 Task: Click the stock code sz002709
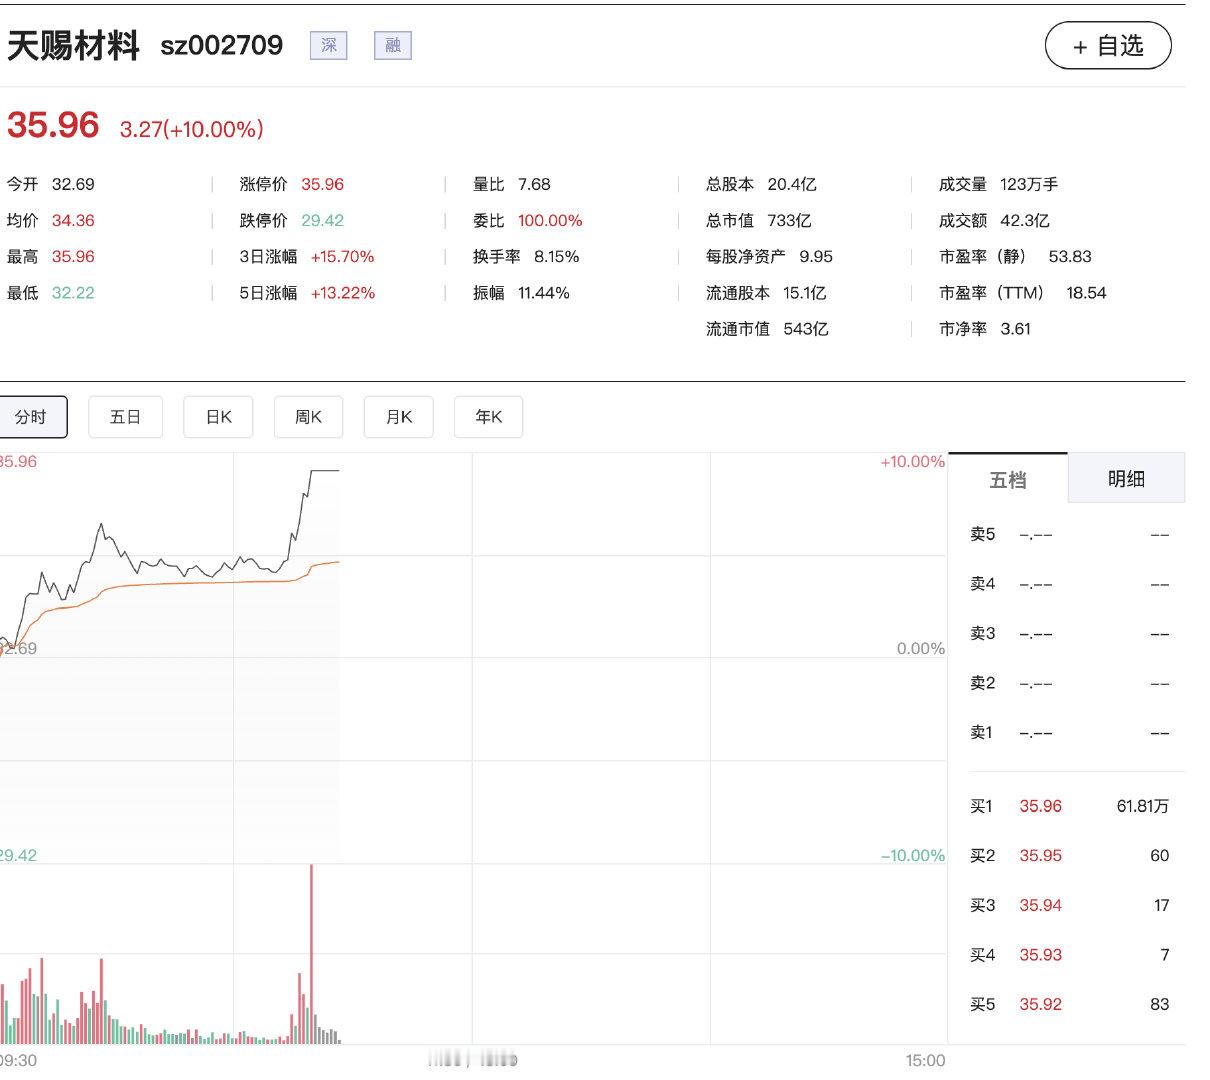pos(222,46)
